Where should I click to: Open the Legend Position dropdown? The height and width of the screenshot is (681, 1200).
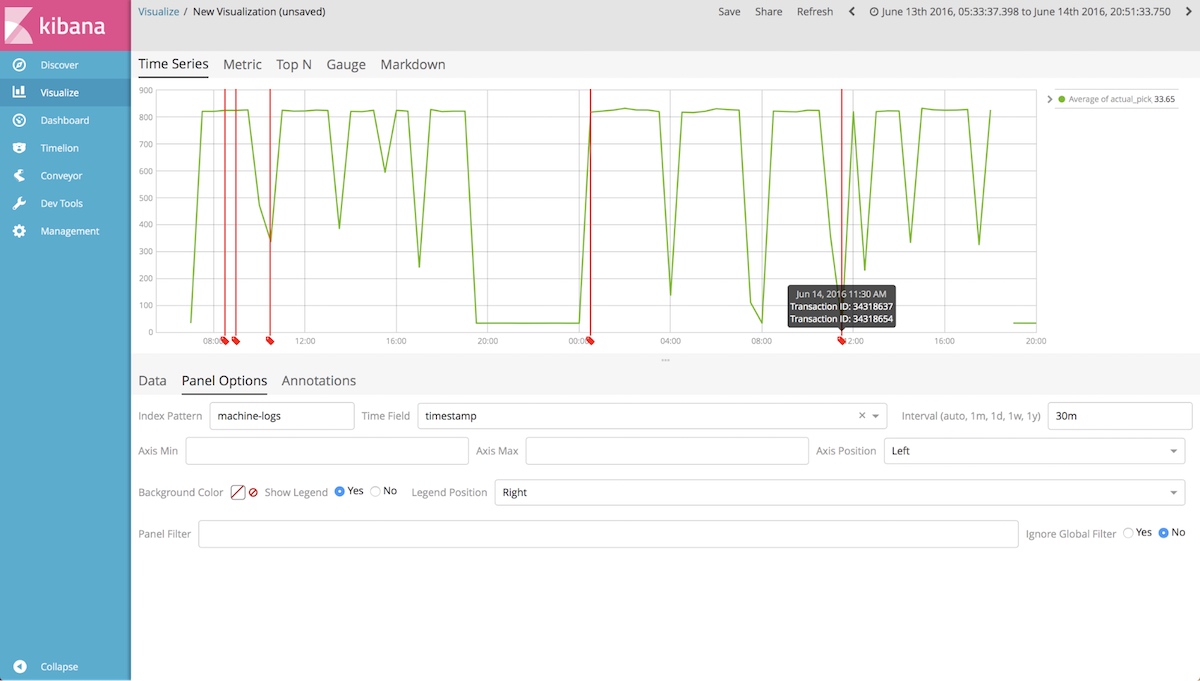(x=840, y=493)
